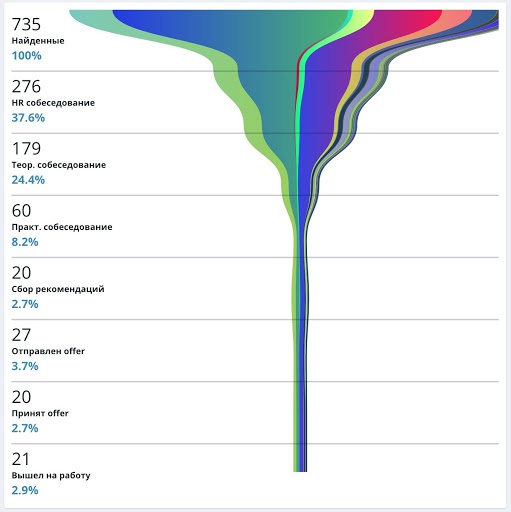
Task: Open the HR собеседование stage
Action: click(x=53, y=103)
